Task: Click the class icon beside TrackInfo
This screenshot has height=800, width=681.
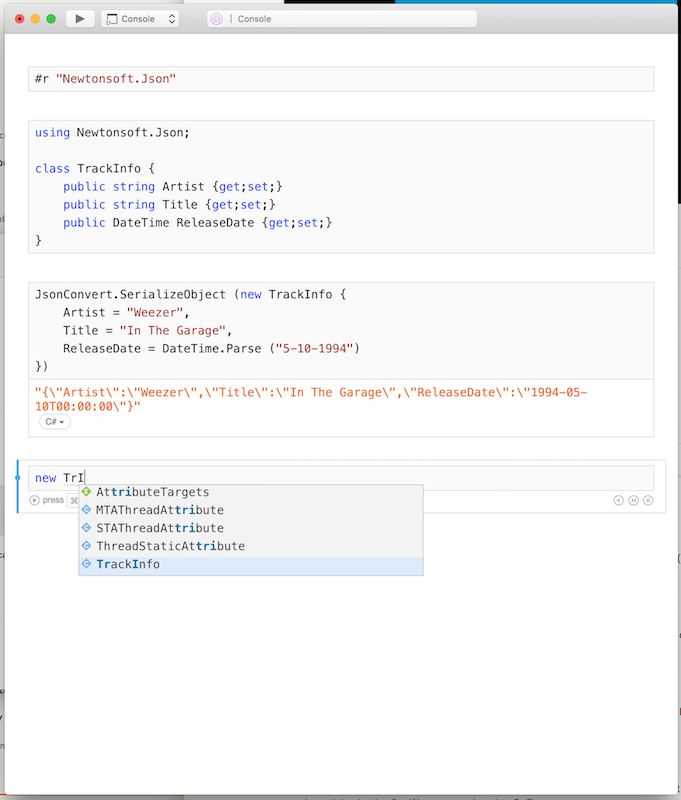Action: pos(87,564)
